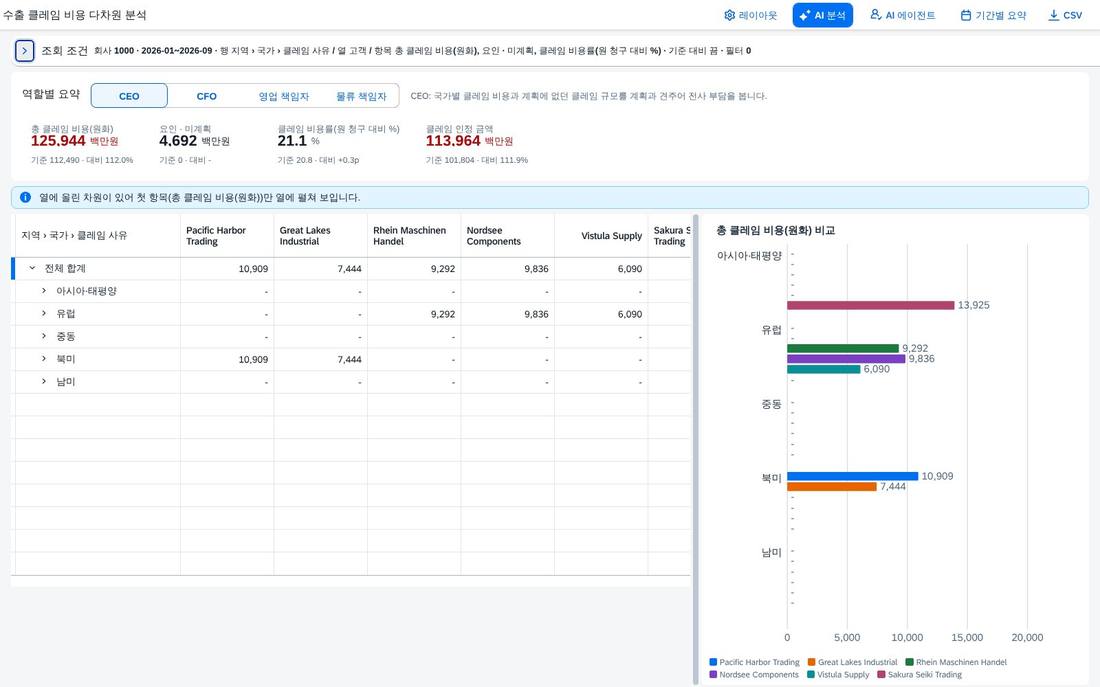
Task: Show 기간별 요약
Action: (993, 15)
